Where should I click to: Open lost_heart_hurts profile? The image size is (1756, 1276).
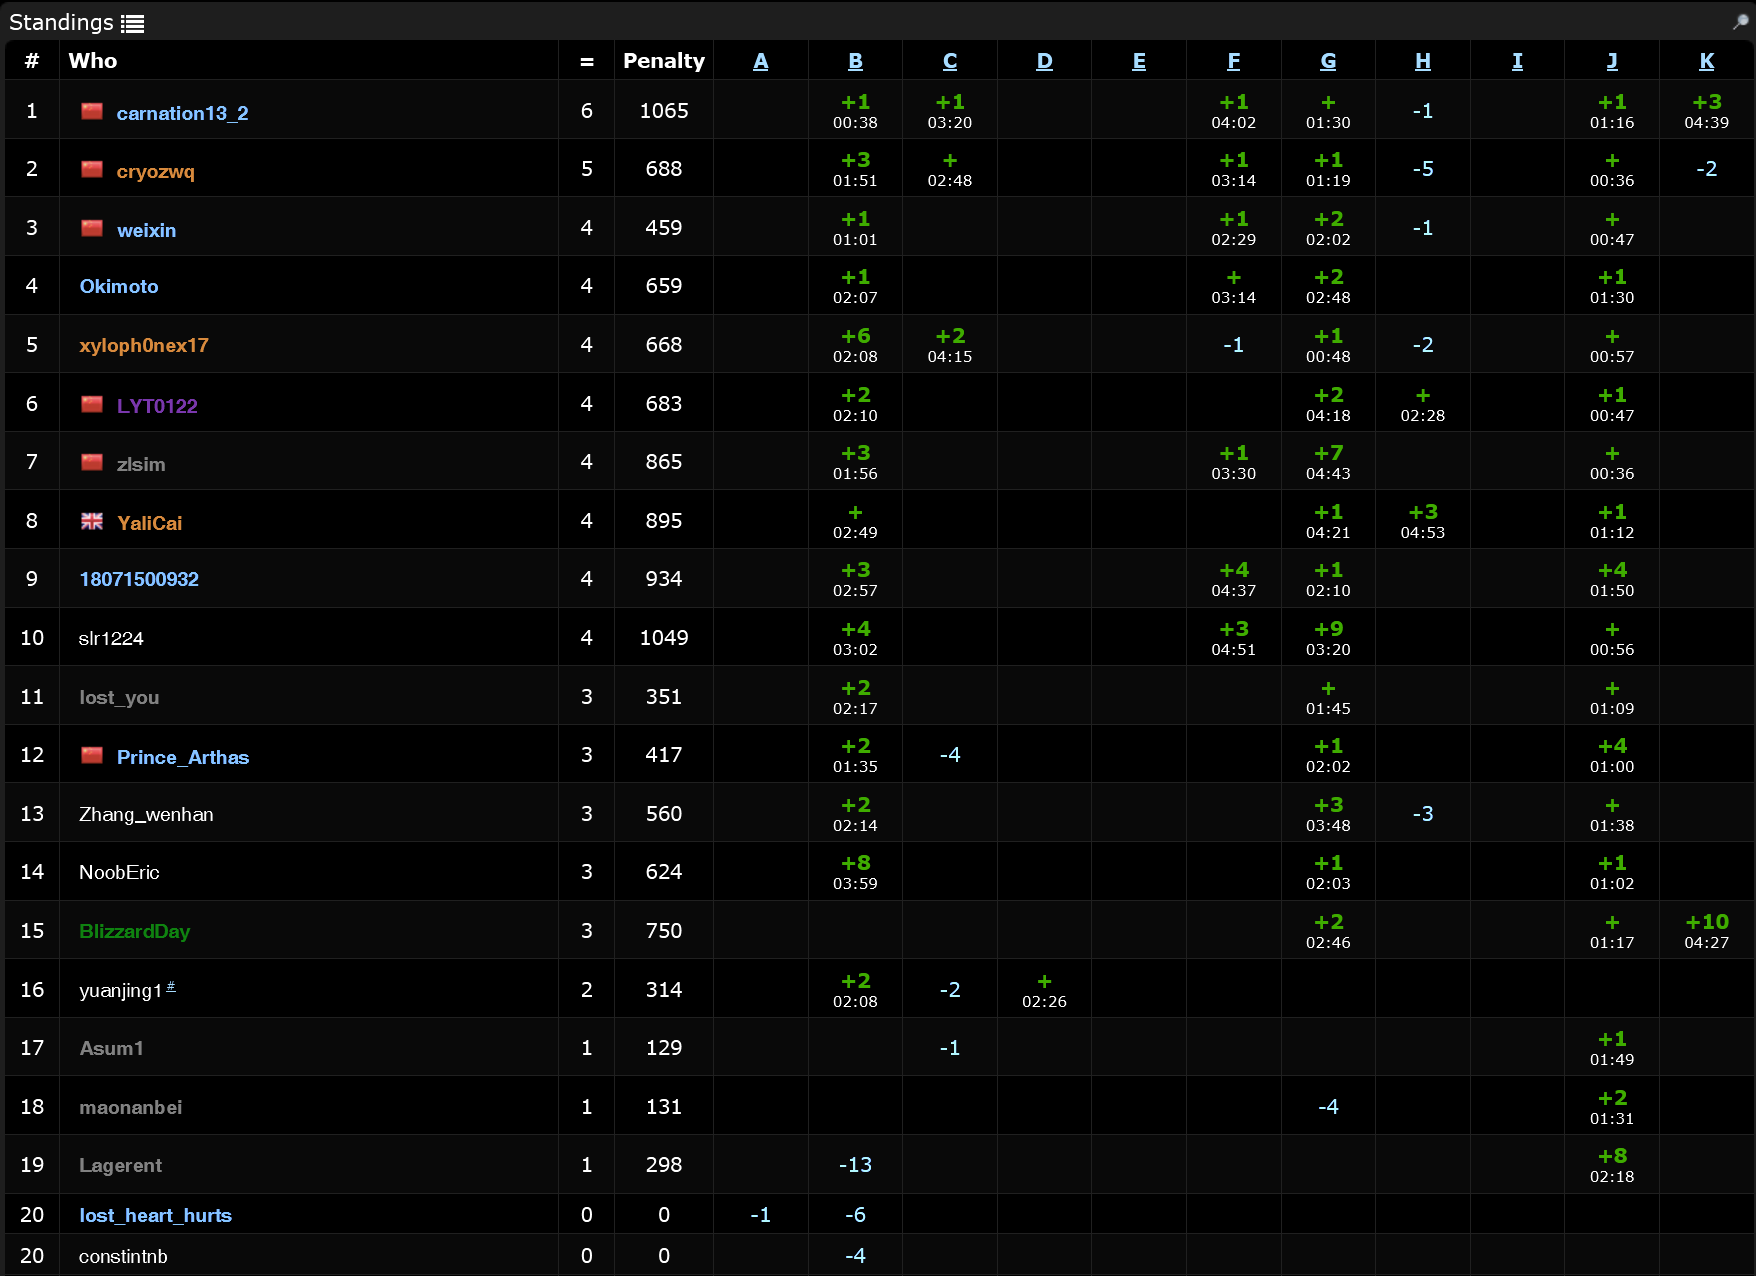(x=155, y=1215)
